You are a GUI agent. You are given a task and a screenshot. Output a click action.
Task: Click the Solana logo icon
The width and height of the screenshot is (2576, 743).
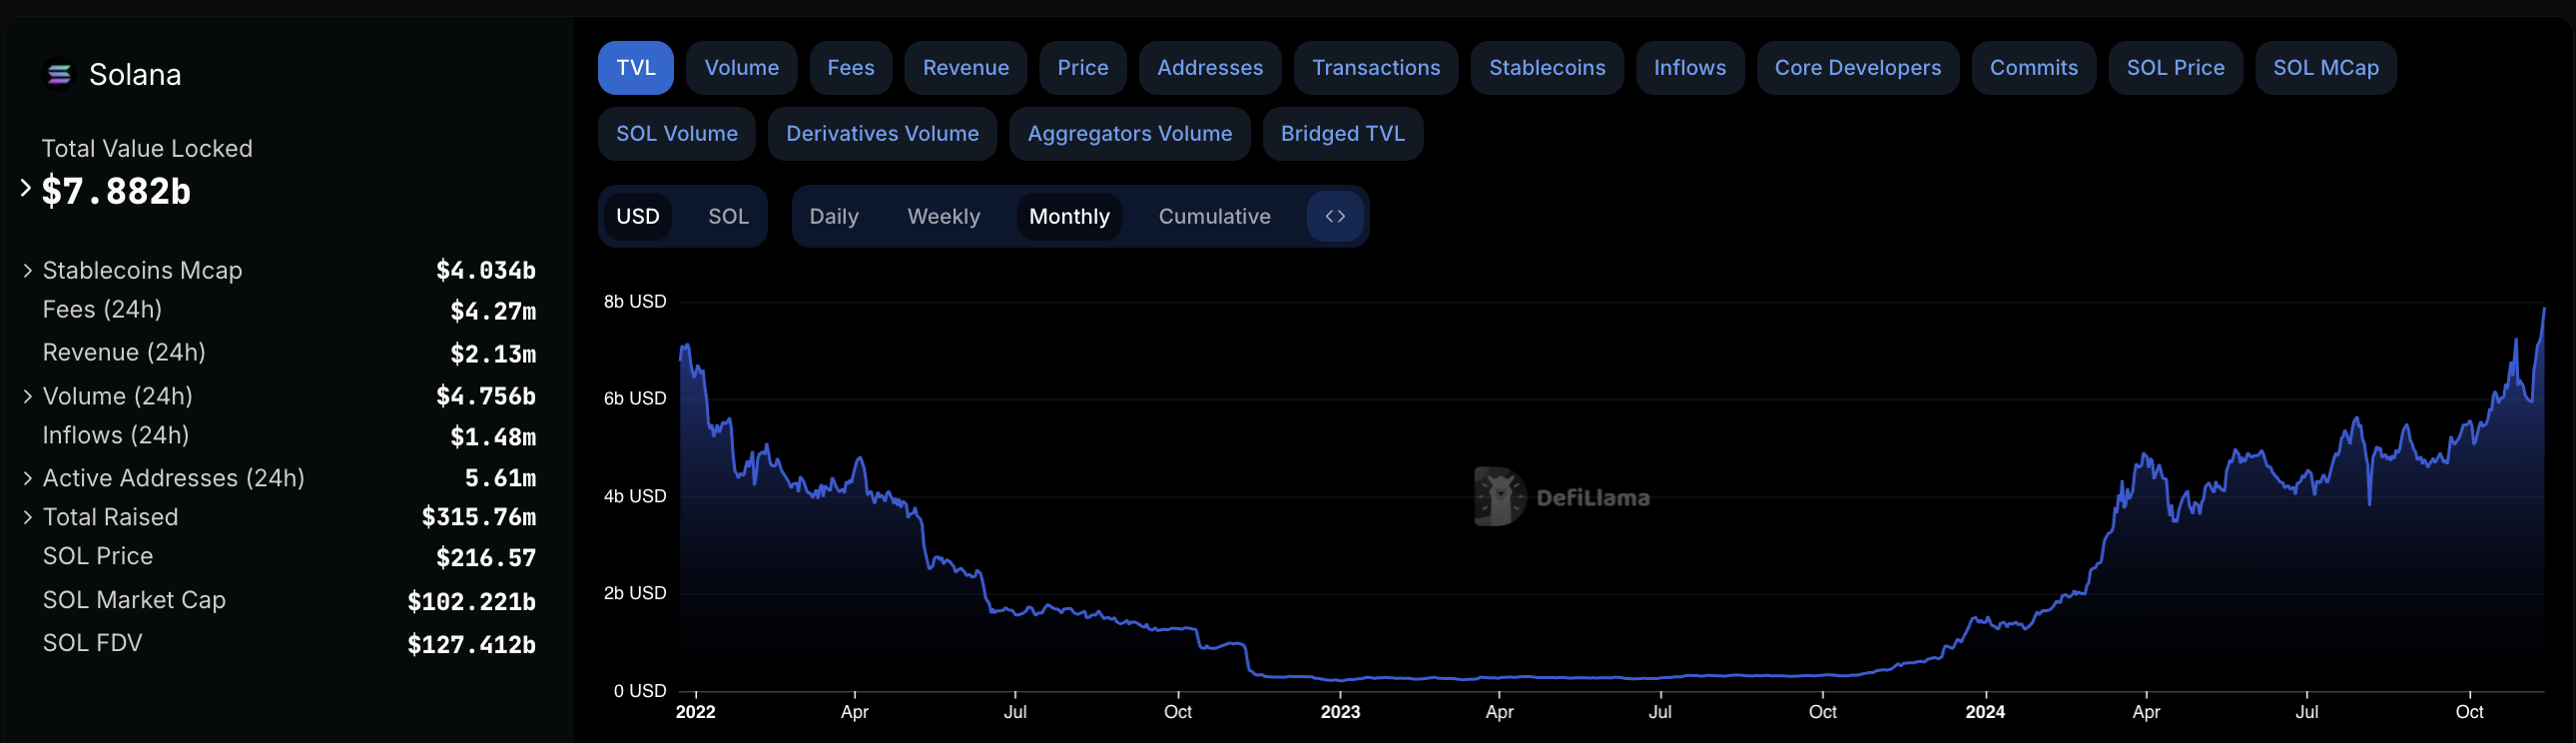[x=59, y=75]
